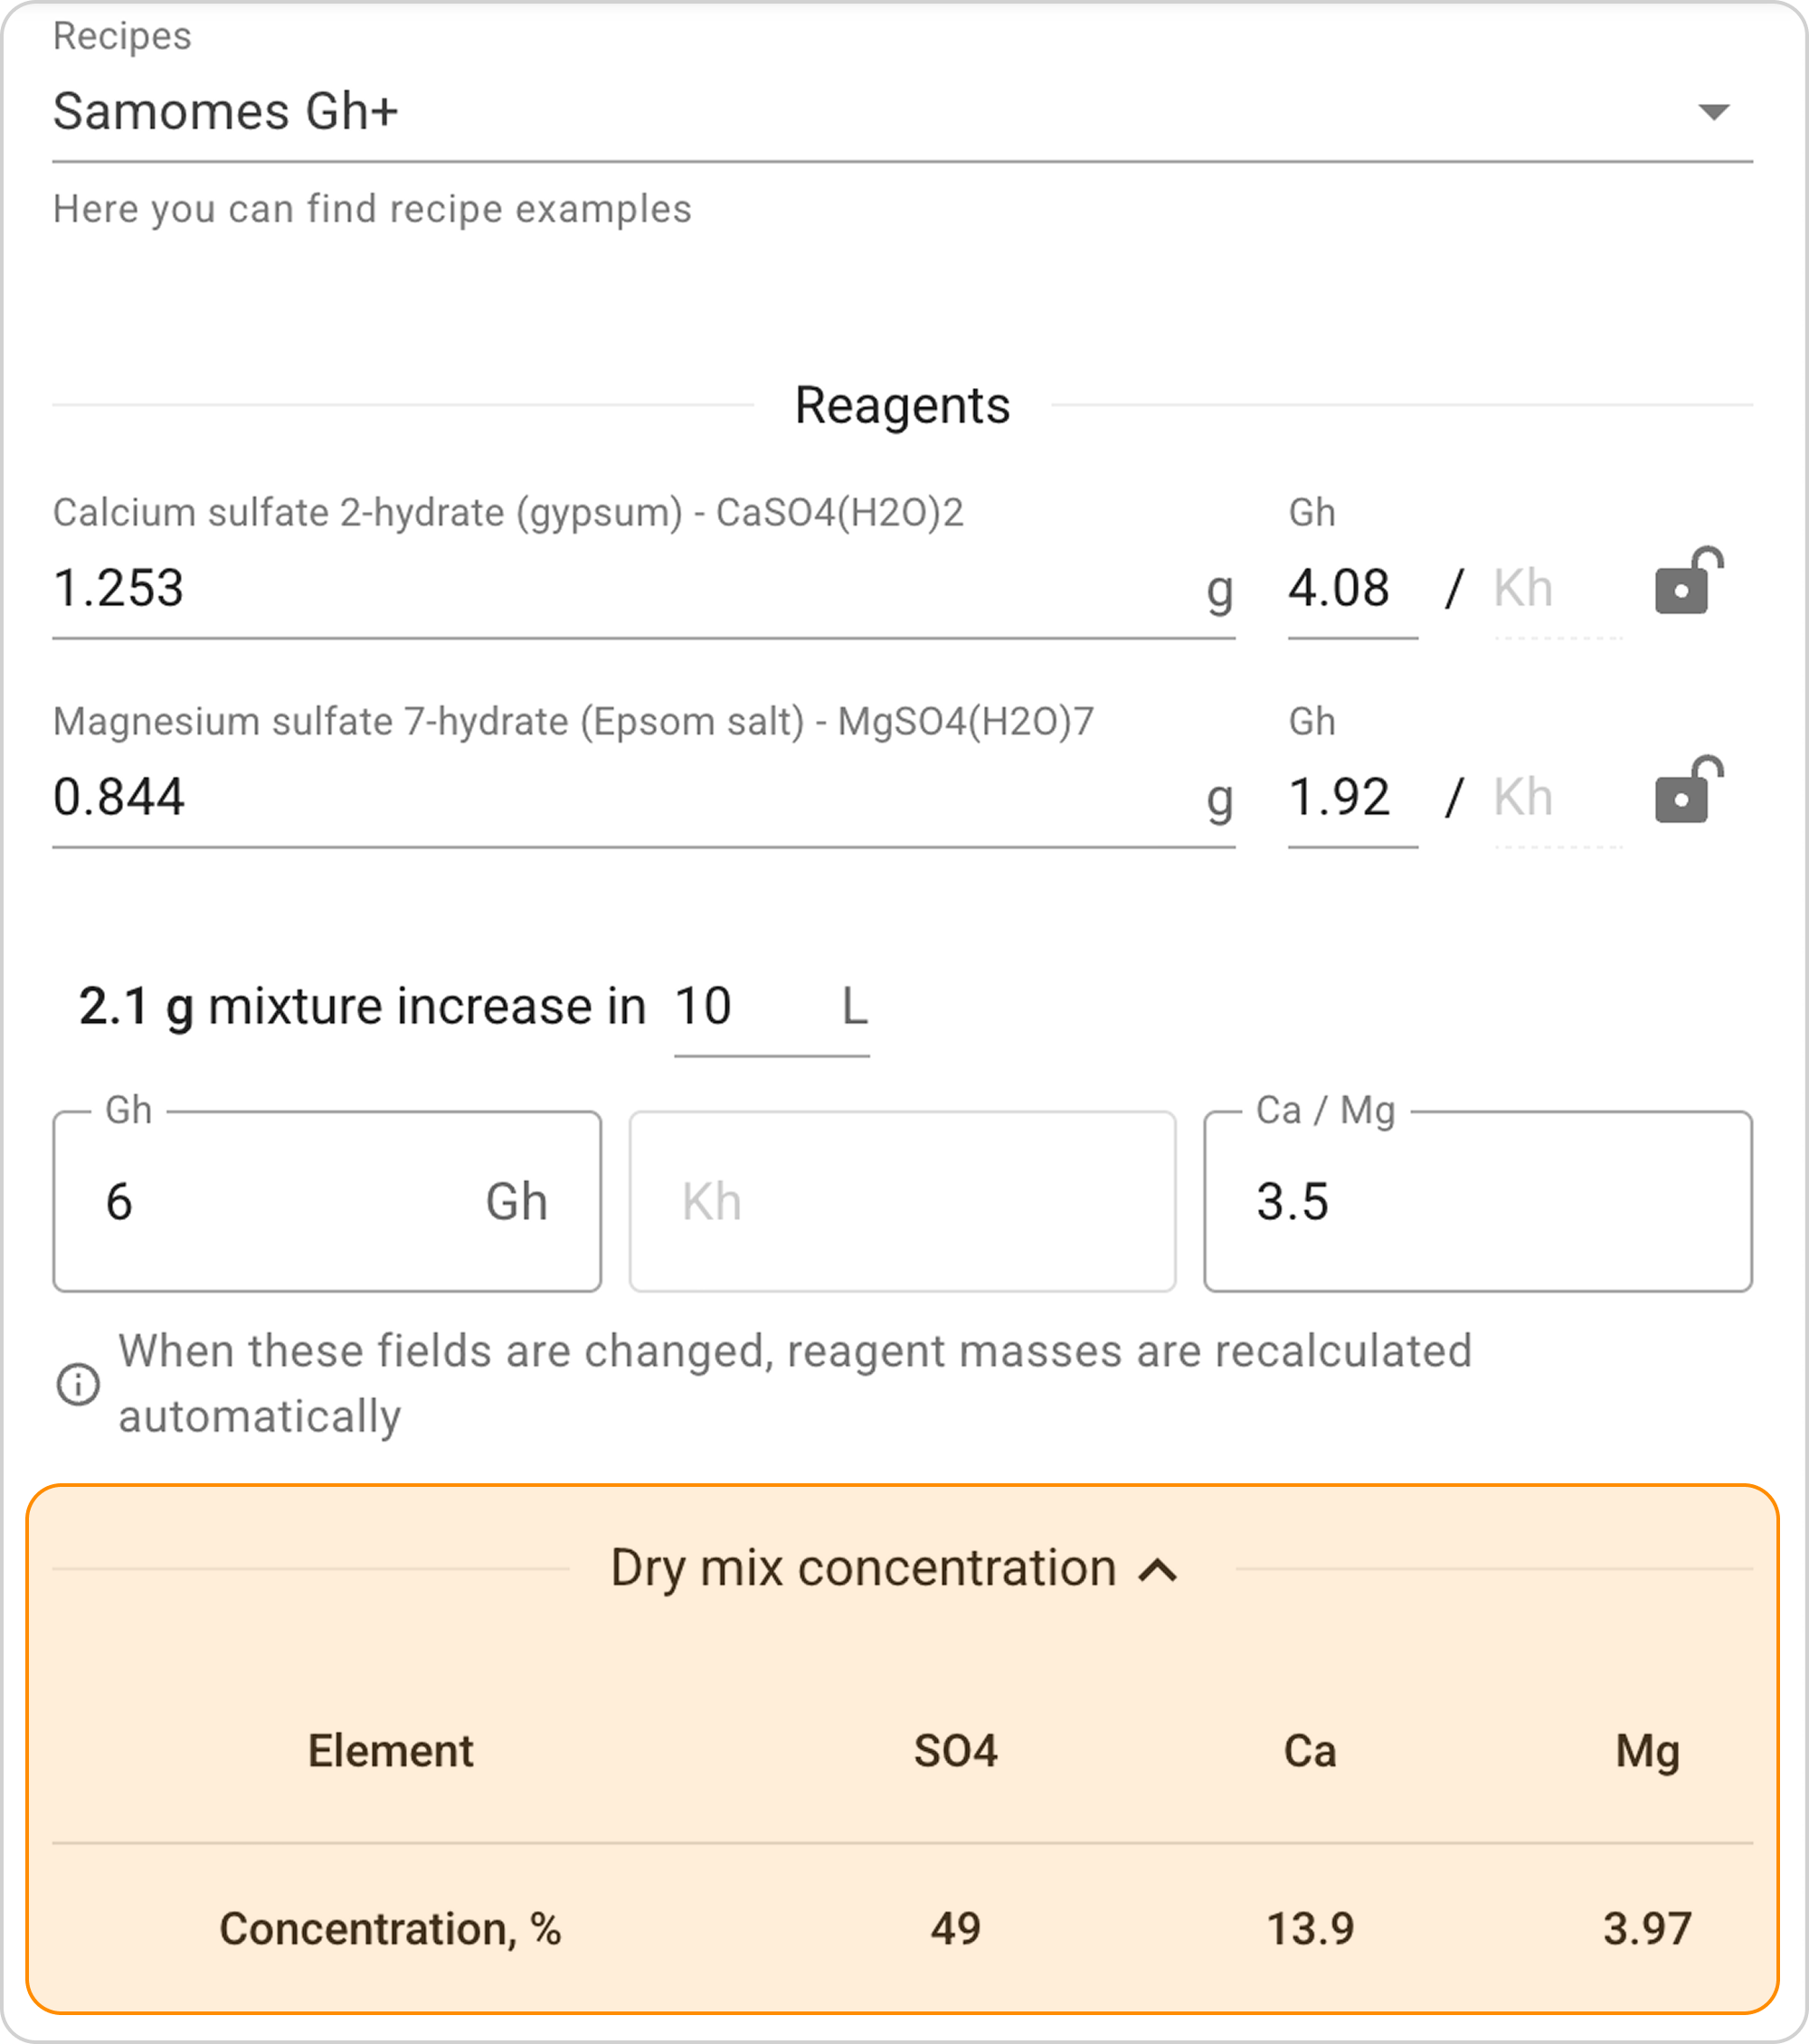Click the SO4 column header

pyautogui.click(x=955, y=1751)
